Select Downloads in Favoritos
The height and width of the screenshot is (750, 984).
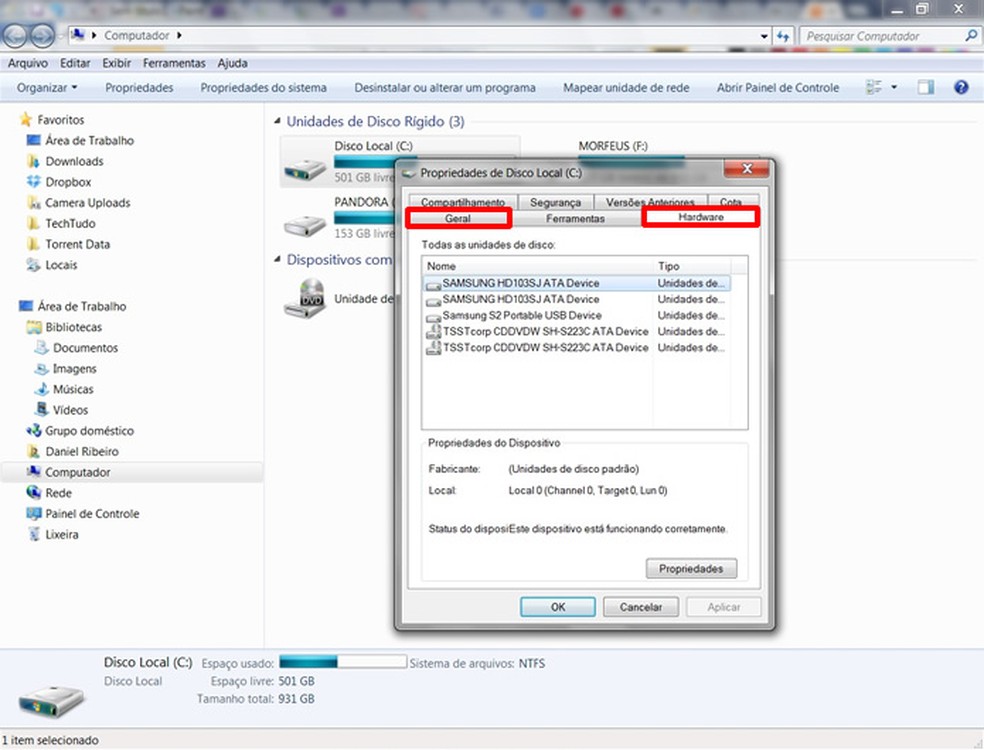click(74, 161)
